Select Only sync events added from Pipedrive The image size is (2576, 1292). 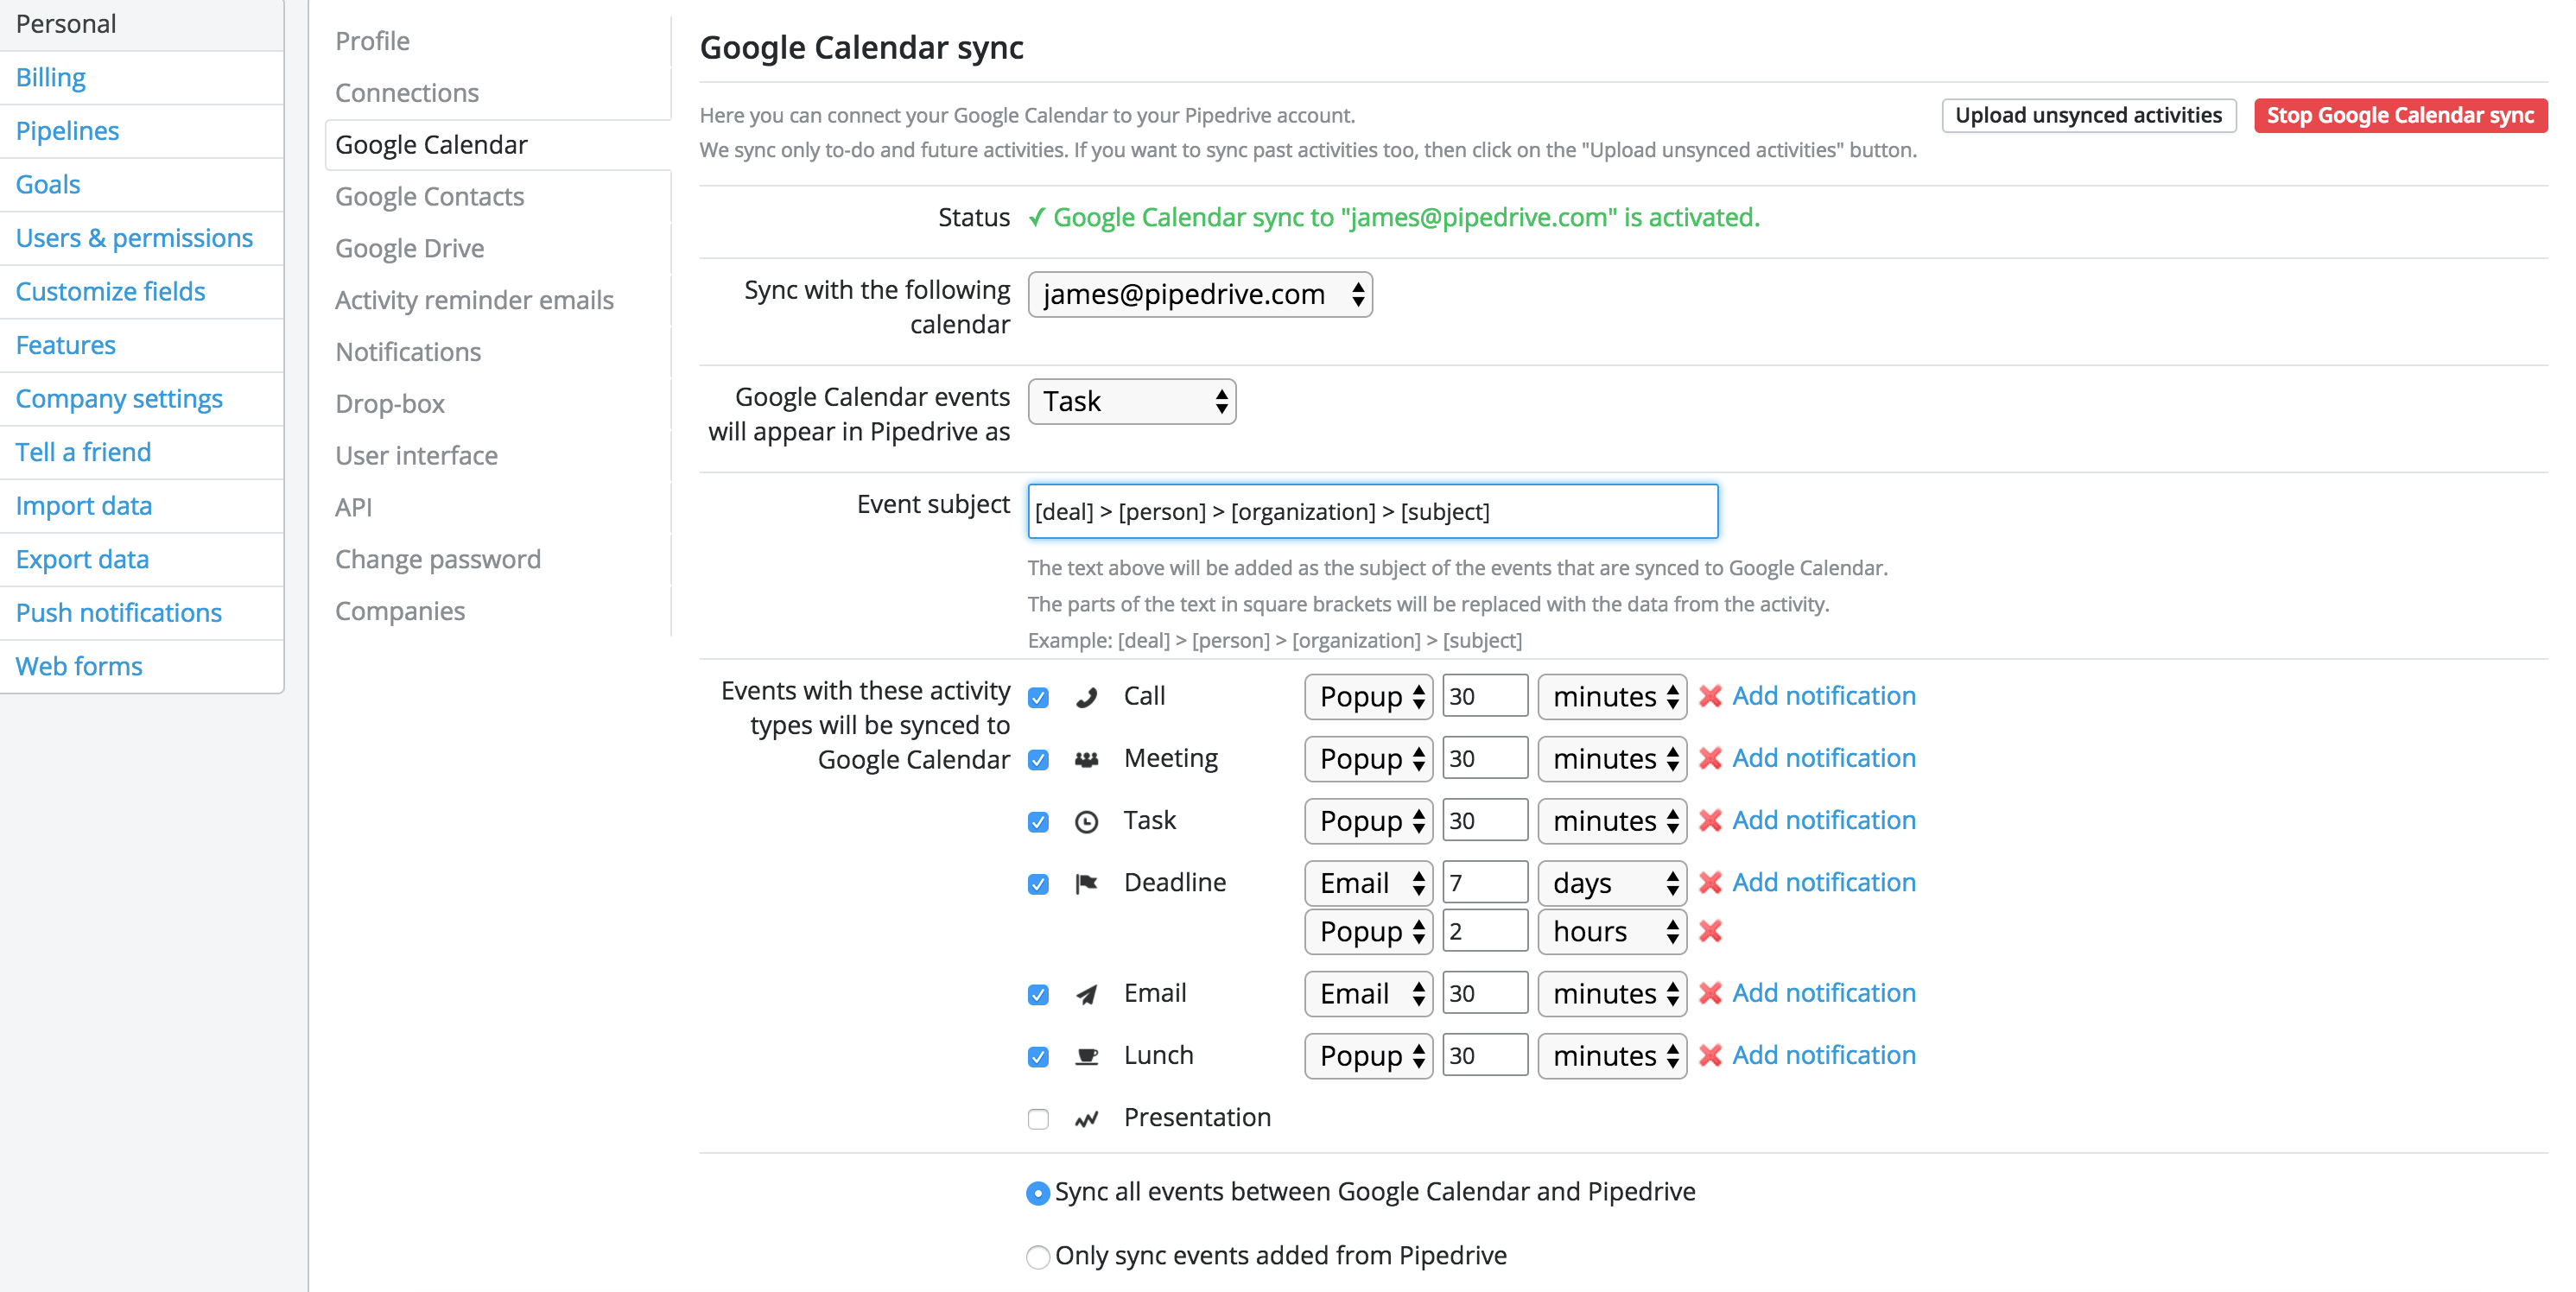1038,1256
